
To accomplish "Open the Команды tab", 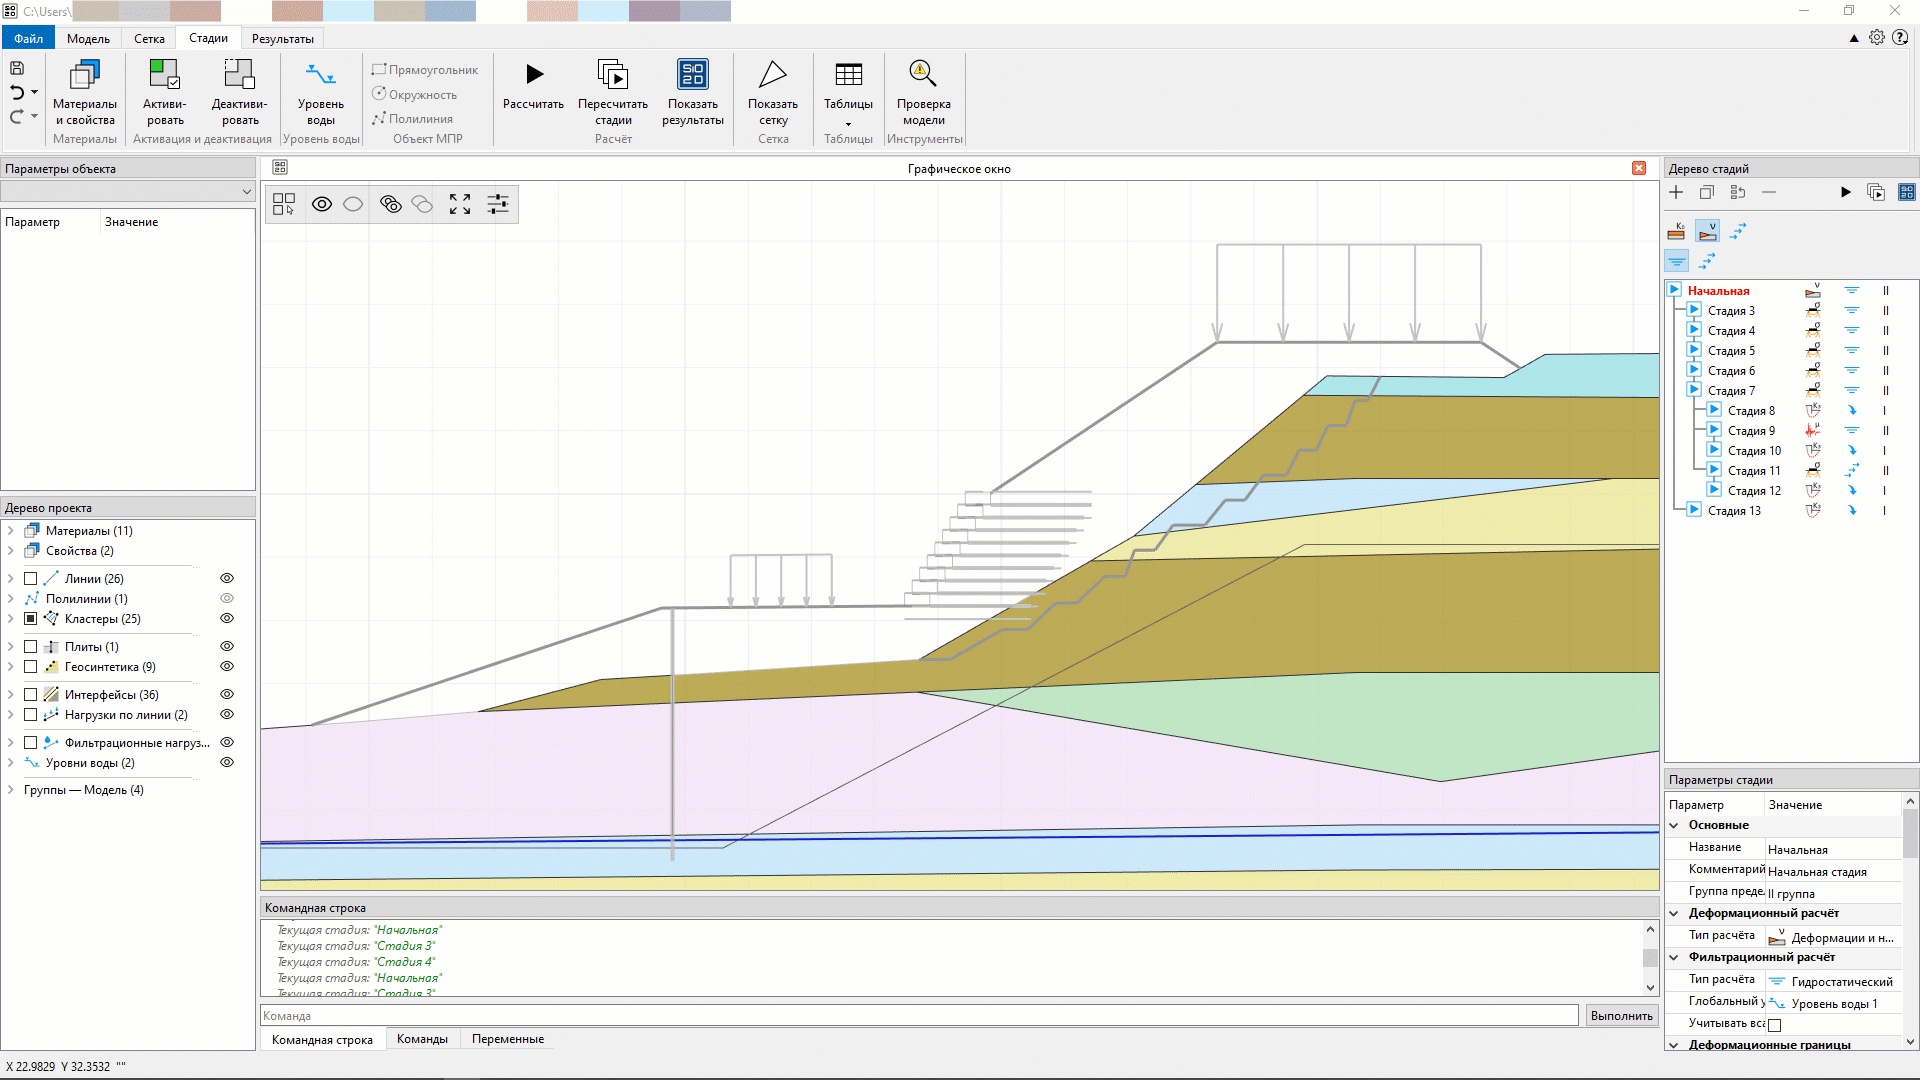I will pyautogui.click(x=422, y=1039).
